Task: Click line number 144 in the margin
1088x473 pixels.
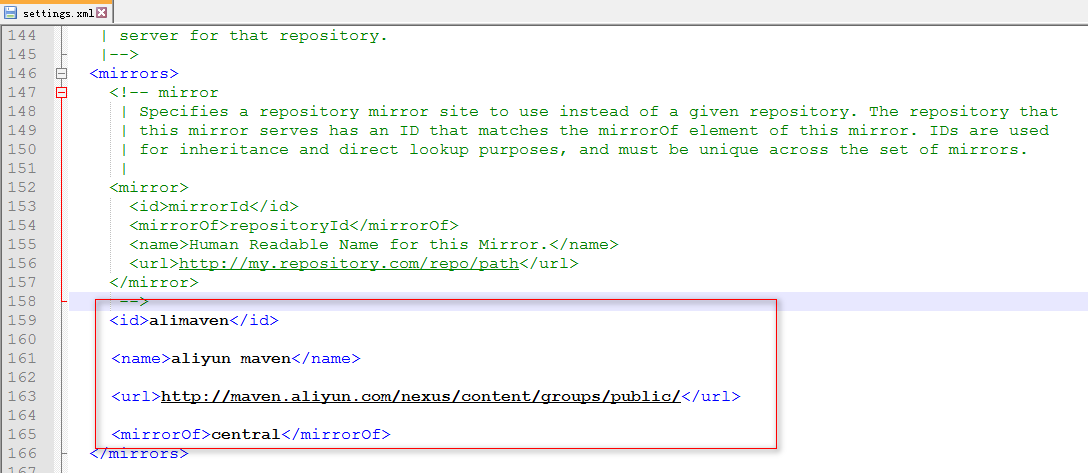Action: (22, 35)
